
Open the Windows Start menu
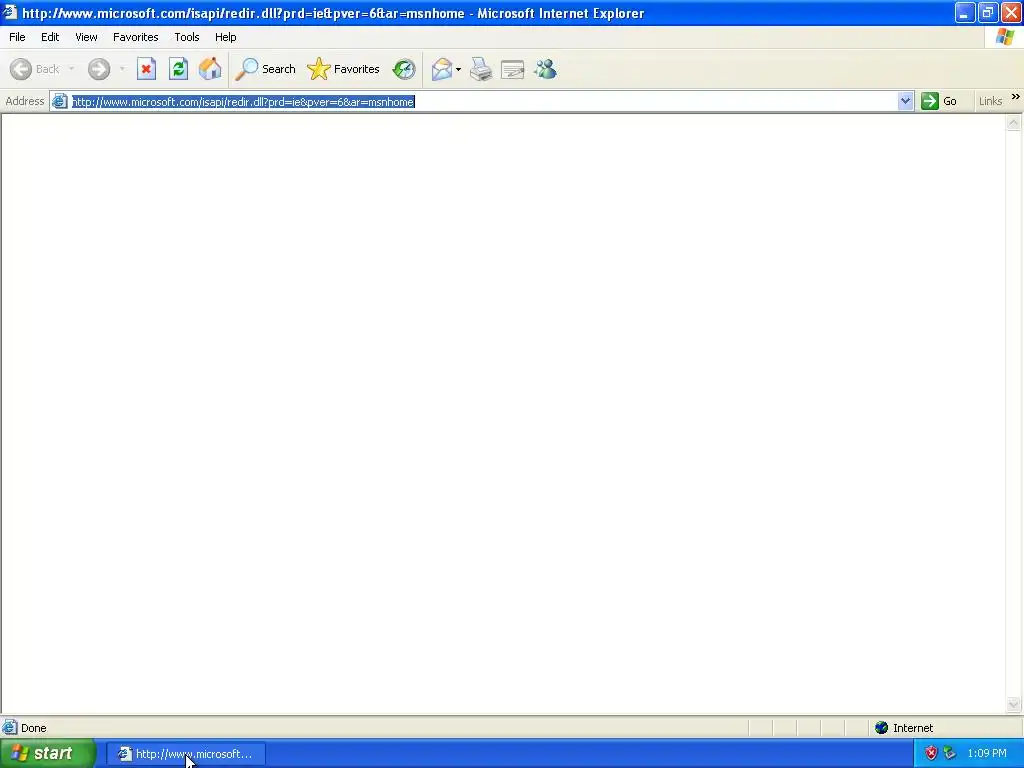(x=48, y=754)
